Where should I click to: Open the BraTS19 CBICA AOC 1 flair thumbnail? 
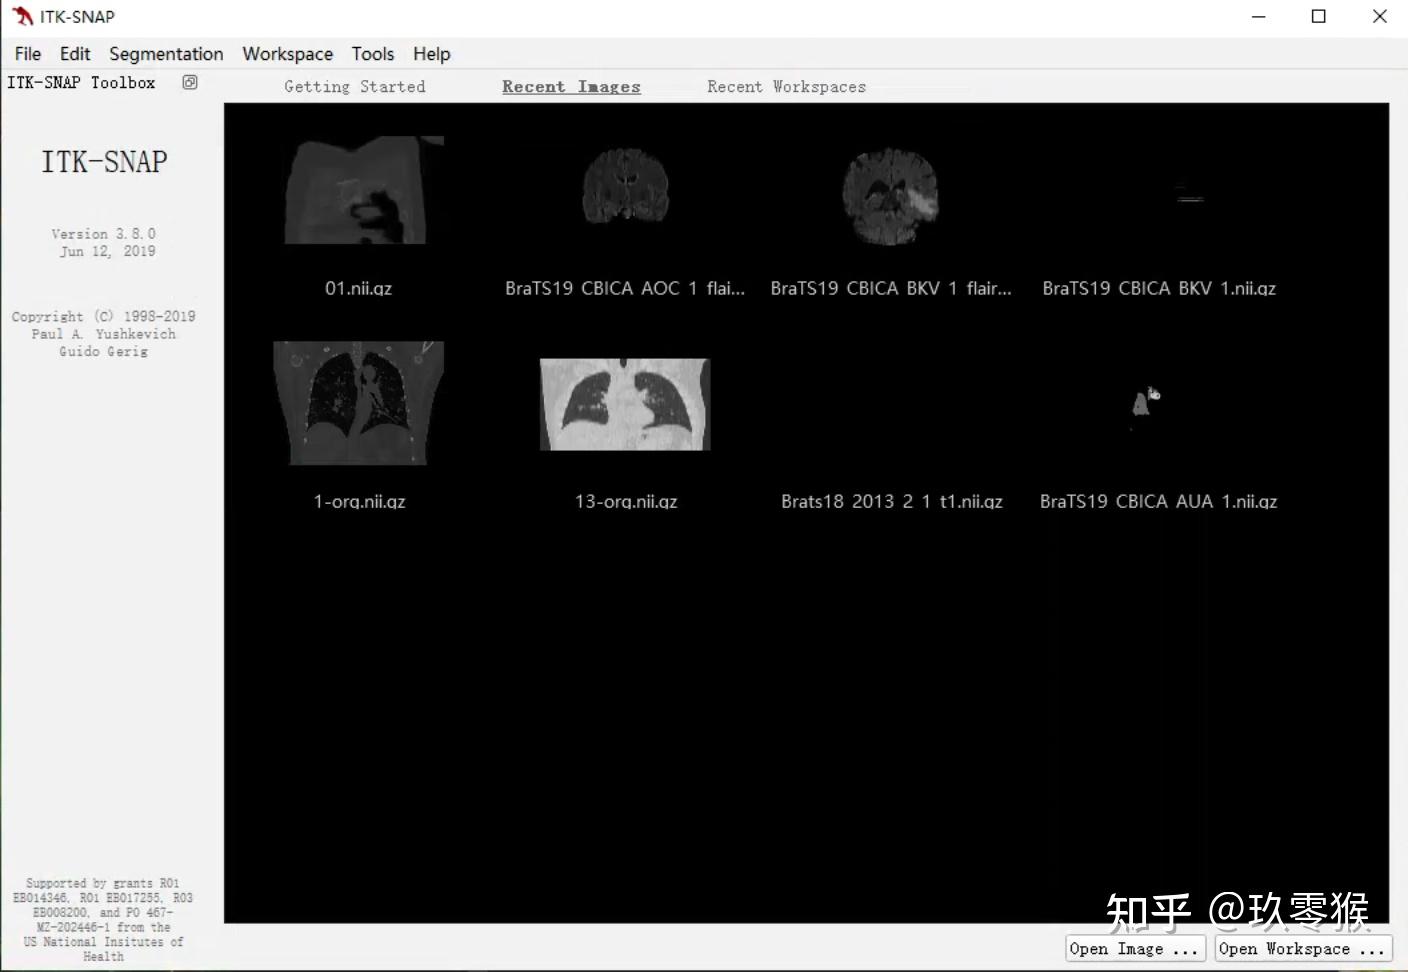point(626,186)
